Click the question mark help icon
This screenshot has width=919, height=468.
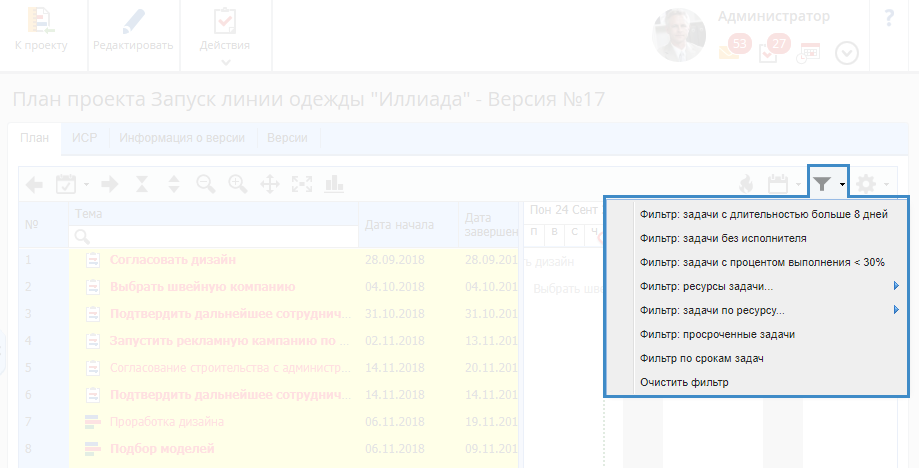click(x=889, y=20)
